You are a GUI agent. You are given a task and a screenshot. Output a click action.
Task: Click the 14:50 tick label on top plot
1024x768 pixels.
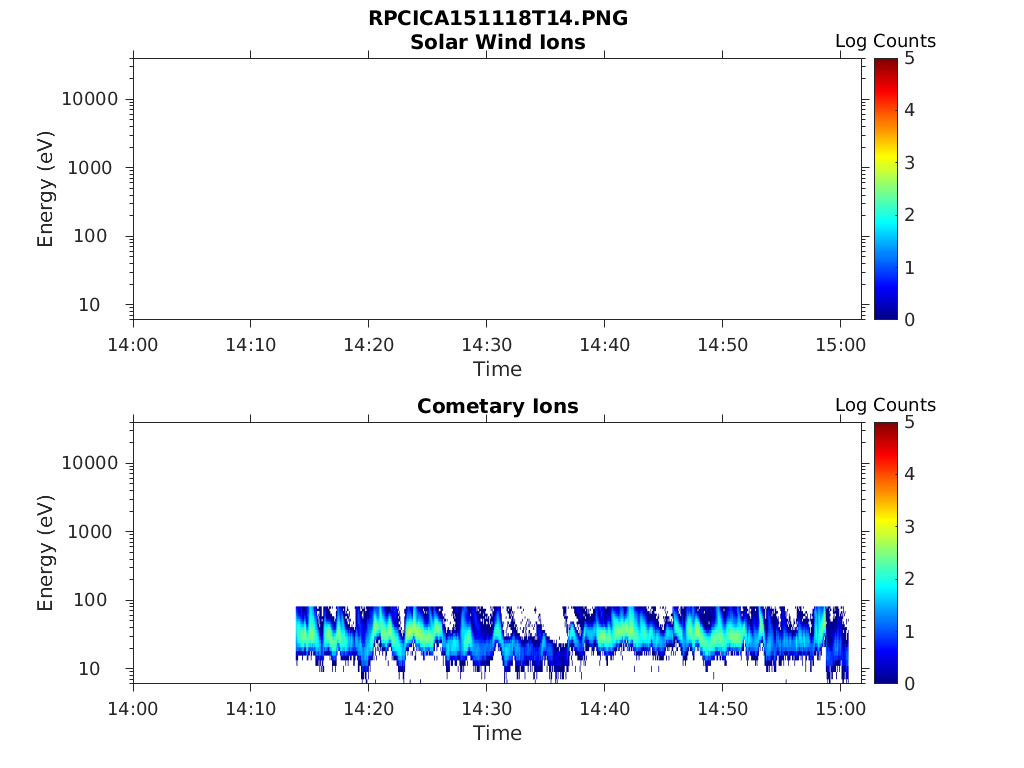click(722, 345)
